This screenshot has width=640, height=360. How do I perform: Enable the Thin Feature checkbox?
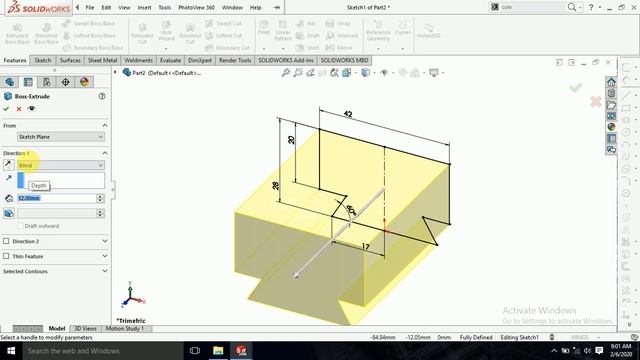point(6,256)
